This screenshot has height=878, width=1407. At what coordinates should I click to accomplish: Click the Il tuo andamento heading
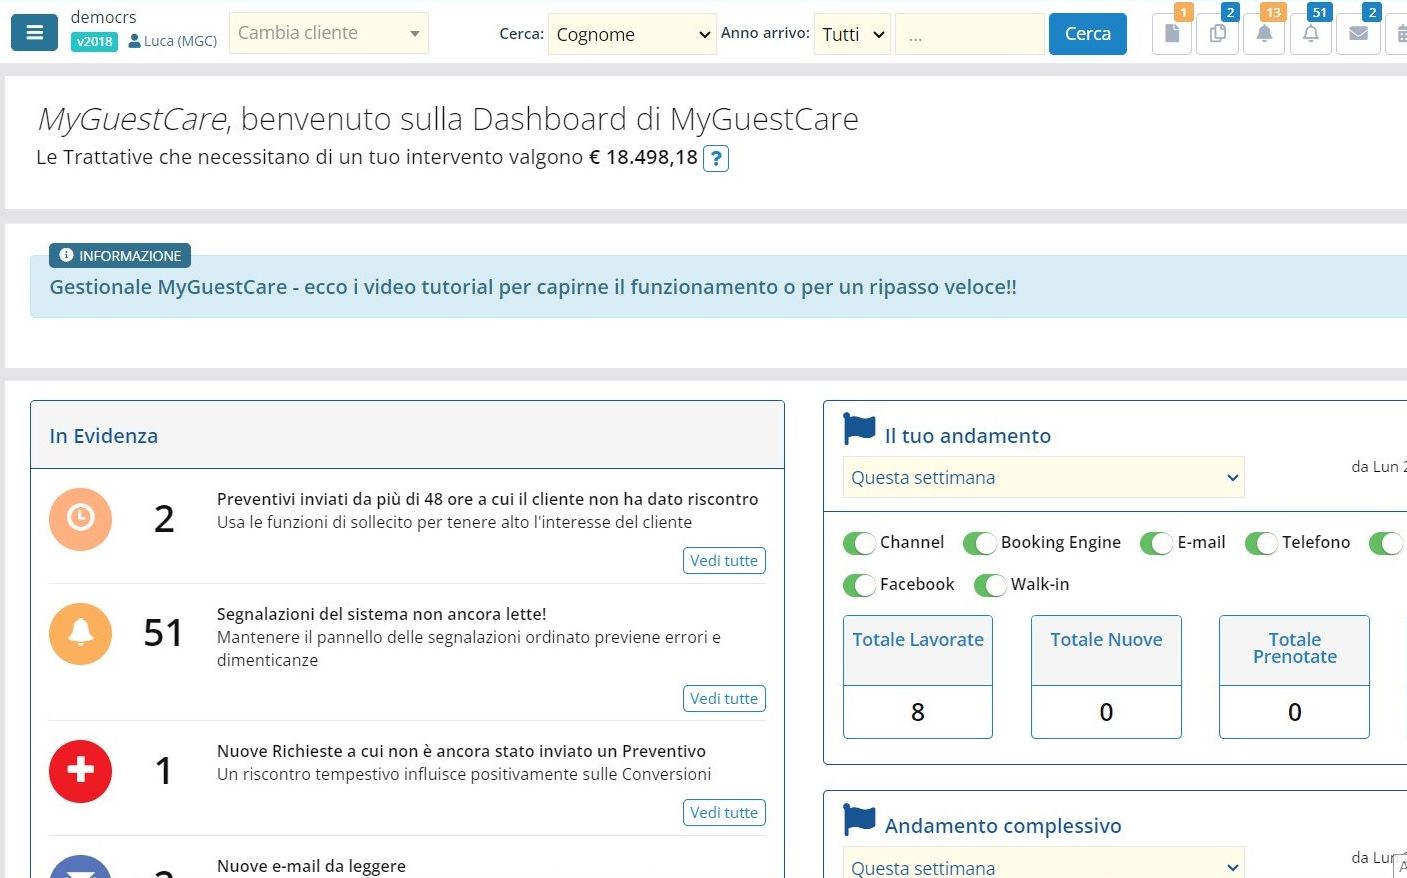968,436
